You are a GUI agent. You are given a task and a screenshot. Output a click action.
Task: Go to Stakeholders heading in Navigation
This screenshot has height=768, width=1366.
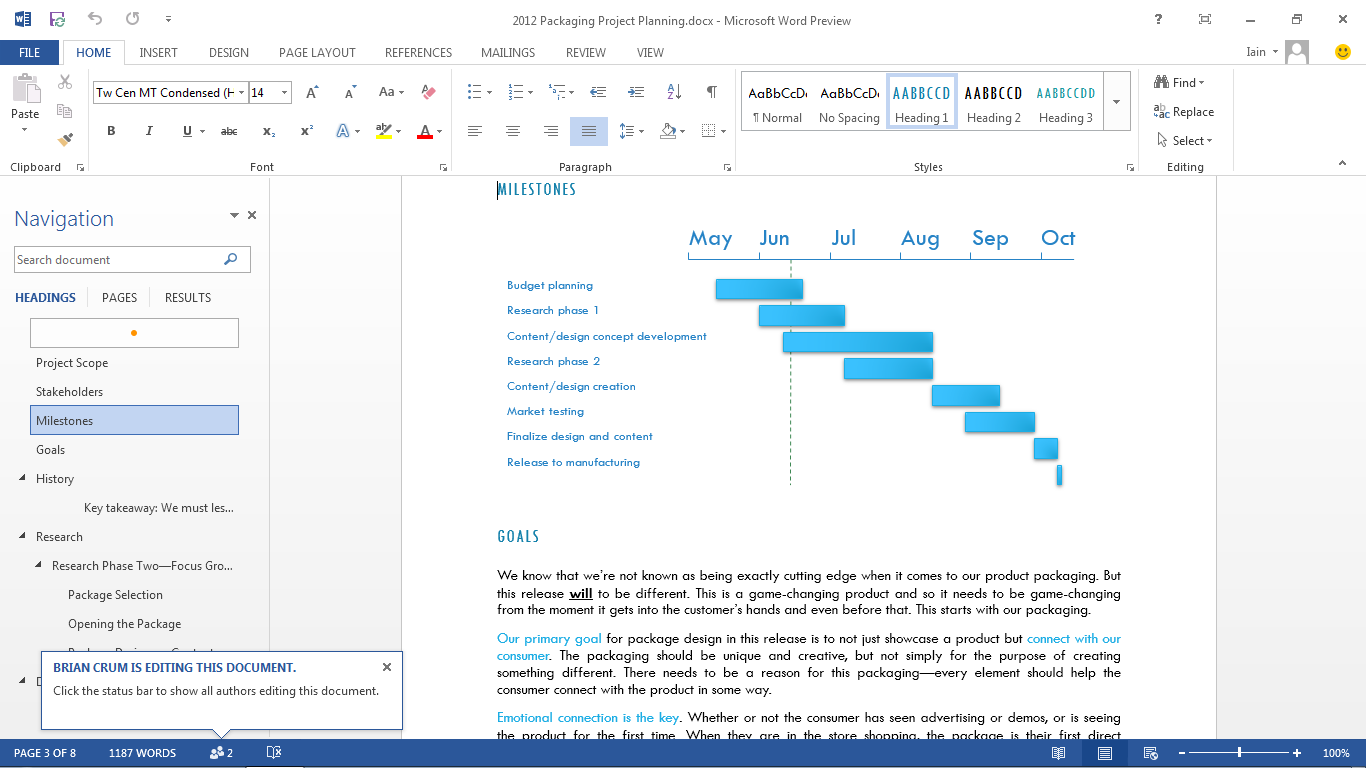(69, 392)
